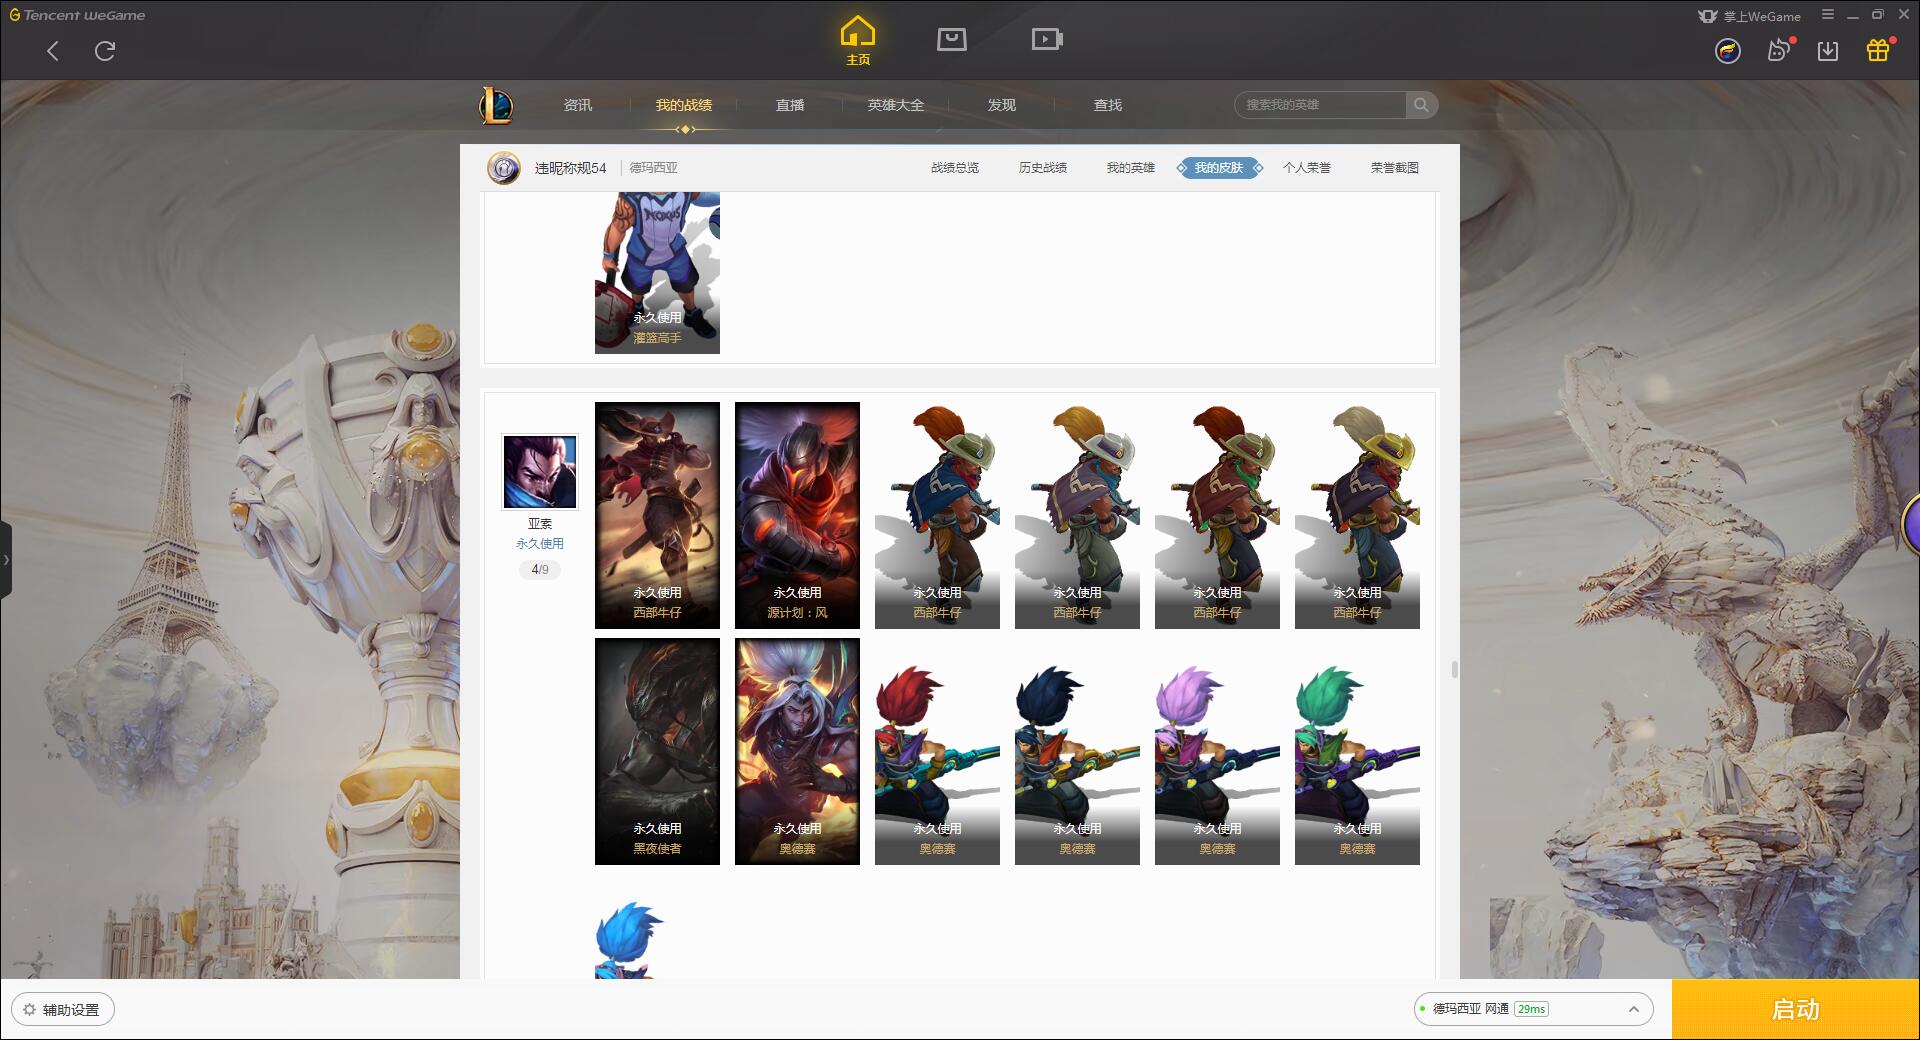The height and width of the screenshot is (1040, 1920).
Task: Open the WeGame main menu icon
Action: click(1828, 15)
